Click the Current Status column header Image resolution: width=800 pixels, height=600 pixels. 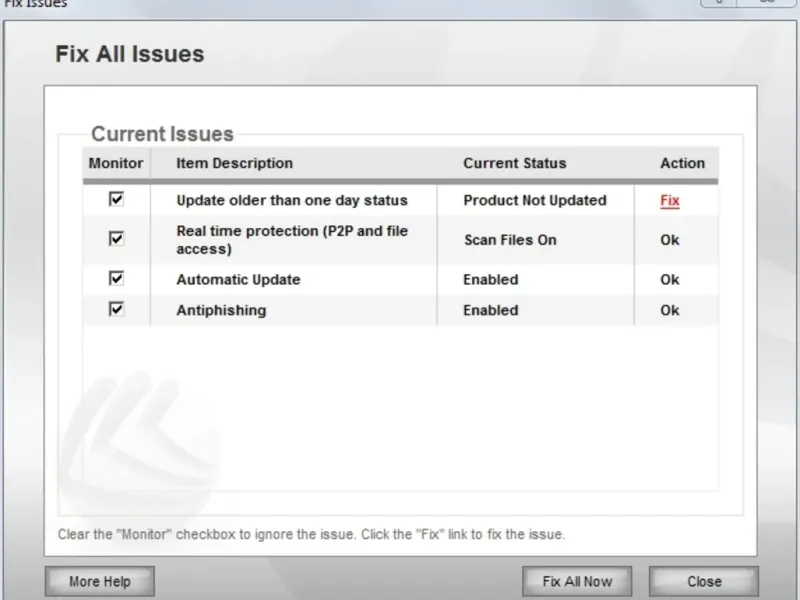pos(514,163)
